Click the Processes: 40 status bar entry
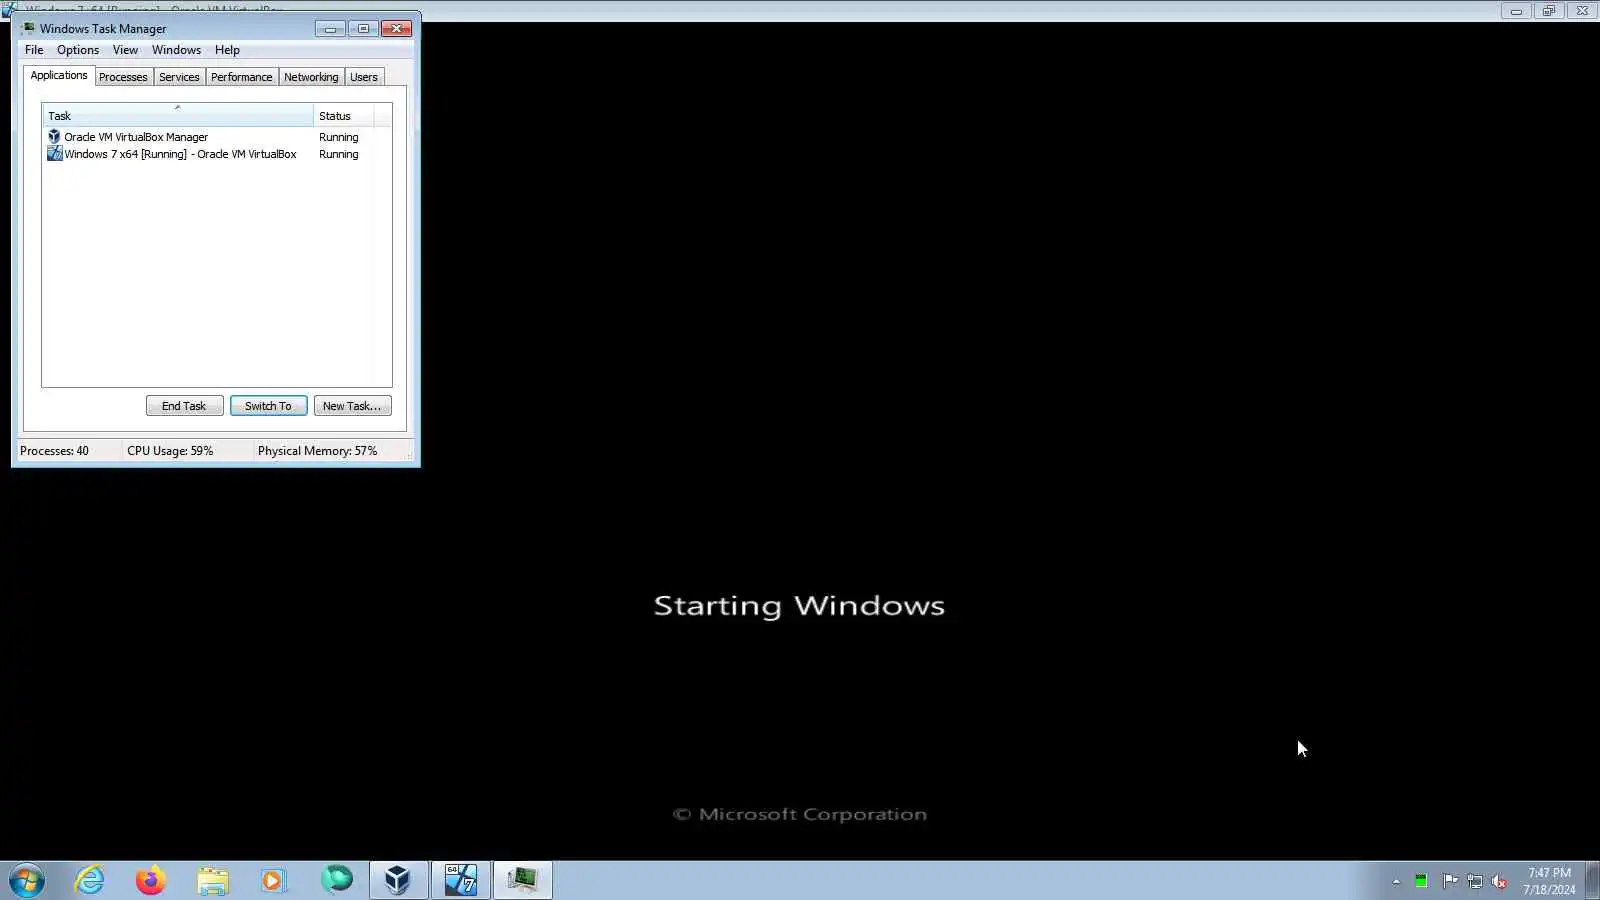 pos(54,451)
